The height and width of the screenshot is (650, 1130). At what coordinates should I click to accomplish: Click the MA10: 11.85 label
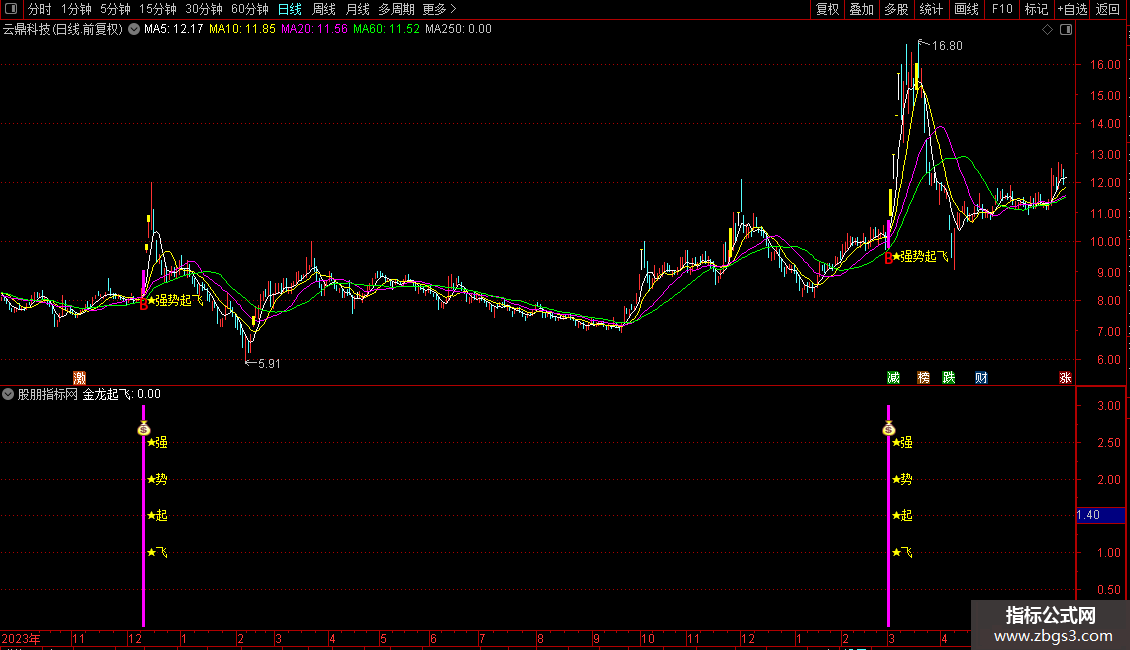pyautogui.click(x=242, y=30)
